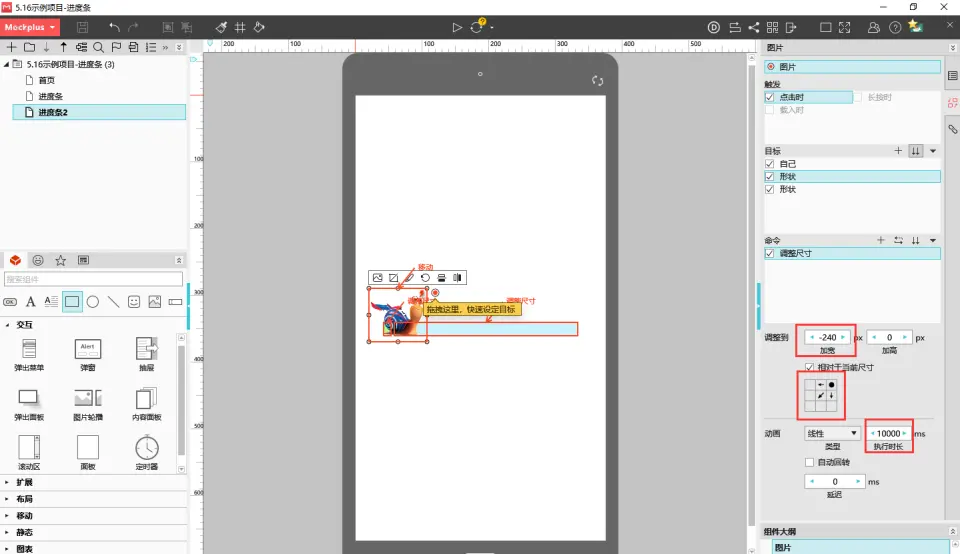960x554 pixels.
Task: Switch to the emoji icon library tab
Action: point(38,260)
